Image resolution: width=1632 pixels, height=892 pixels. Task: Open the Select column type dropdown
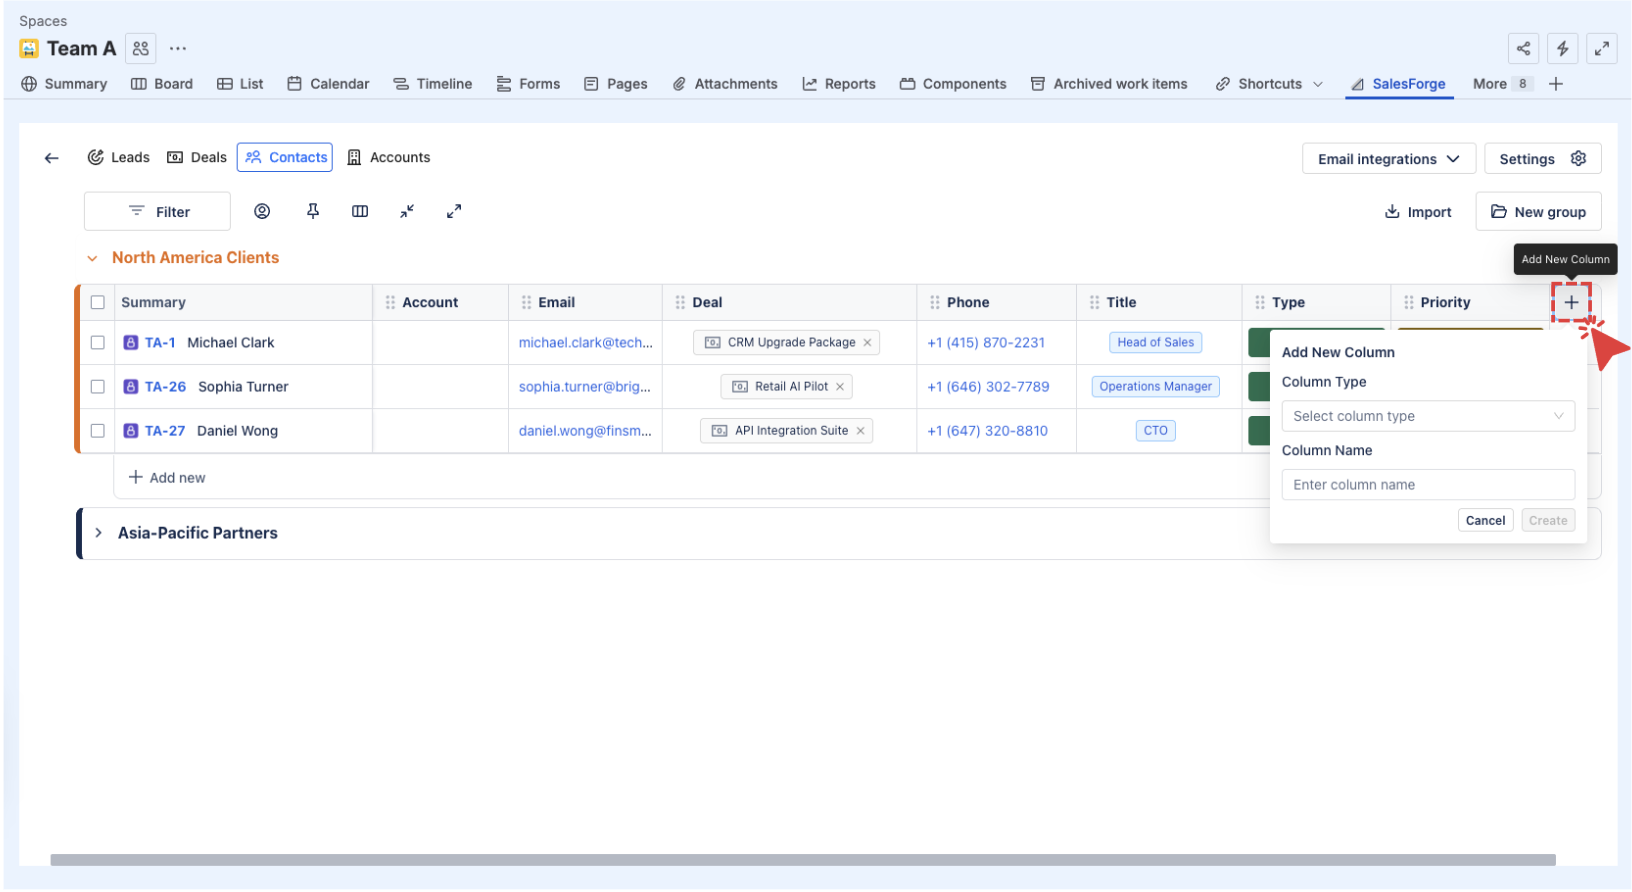click(1427, 416)
